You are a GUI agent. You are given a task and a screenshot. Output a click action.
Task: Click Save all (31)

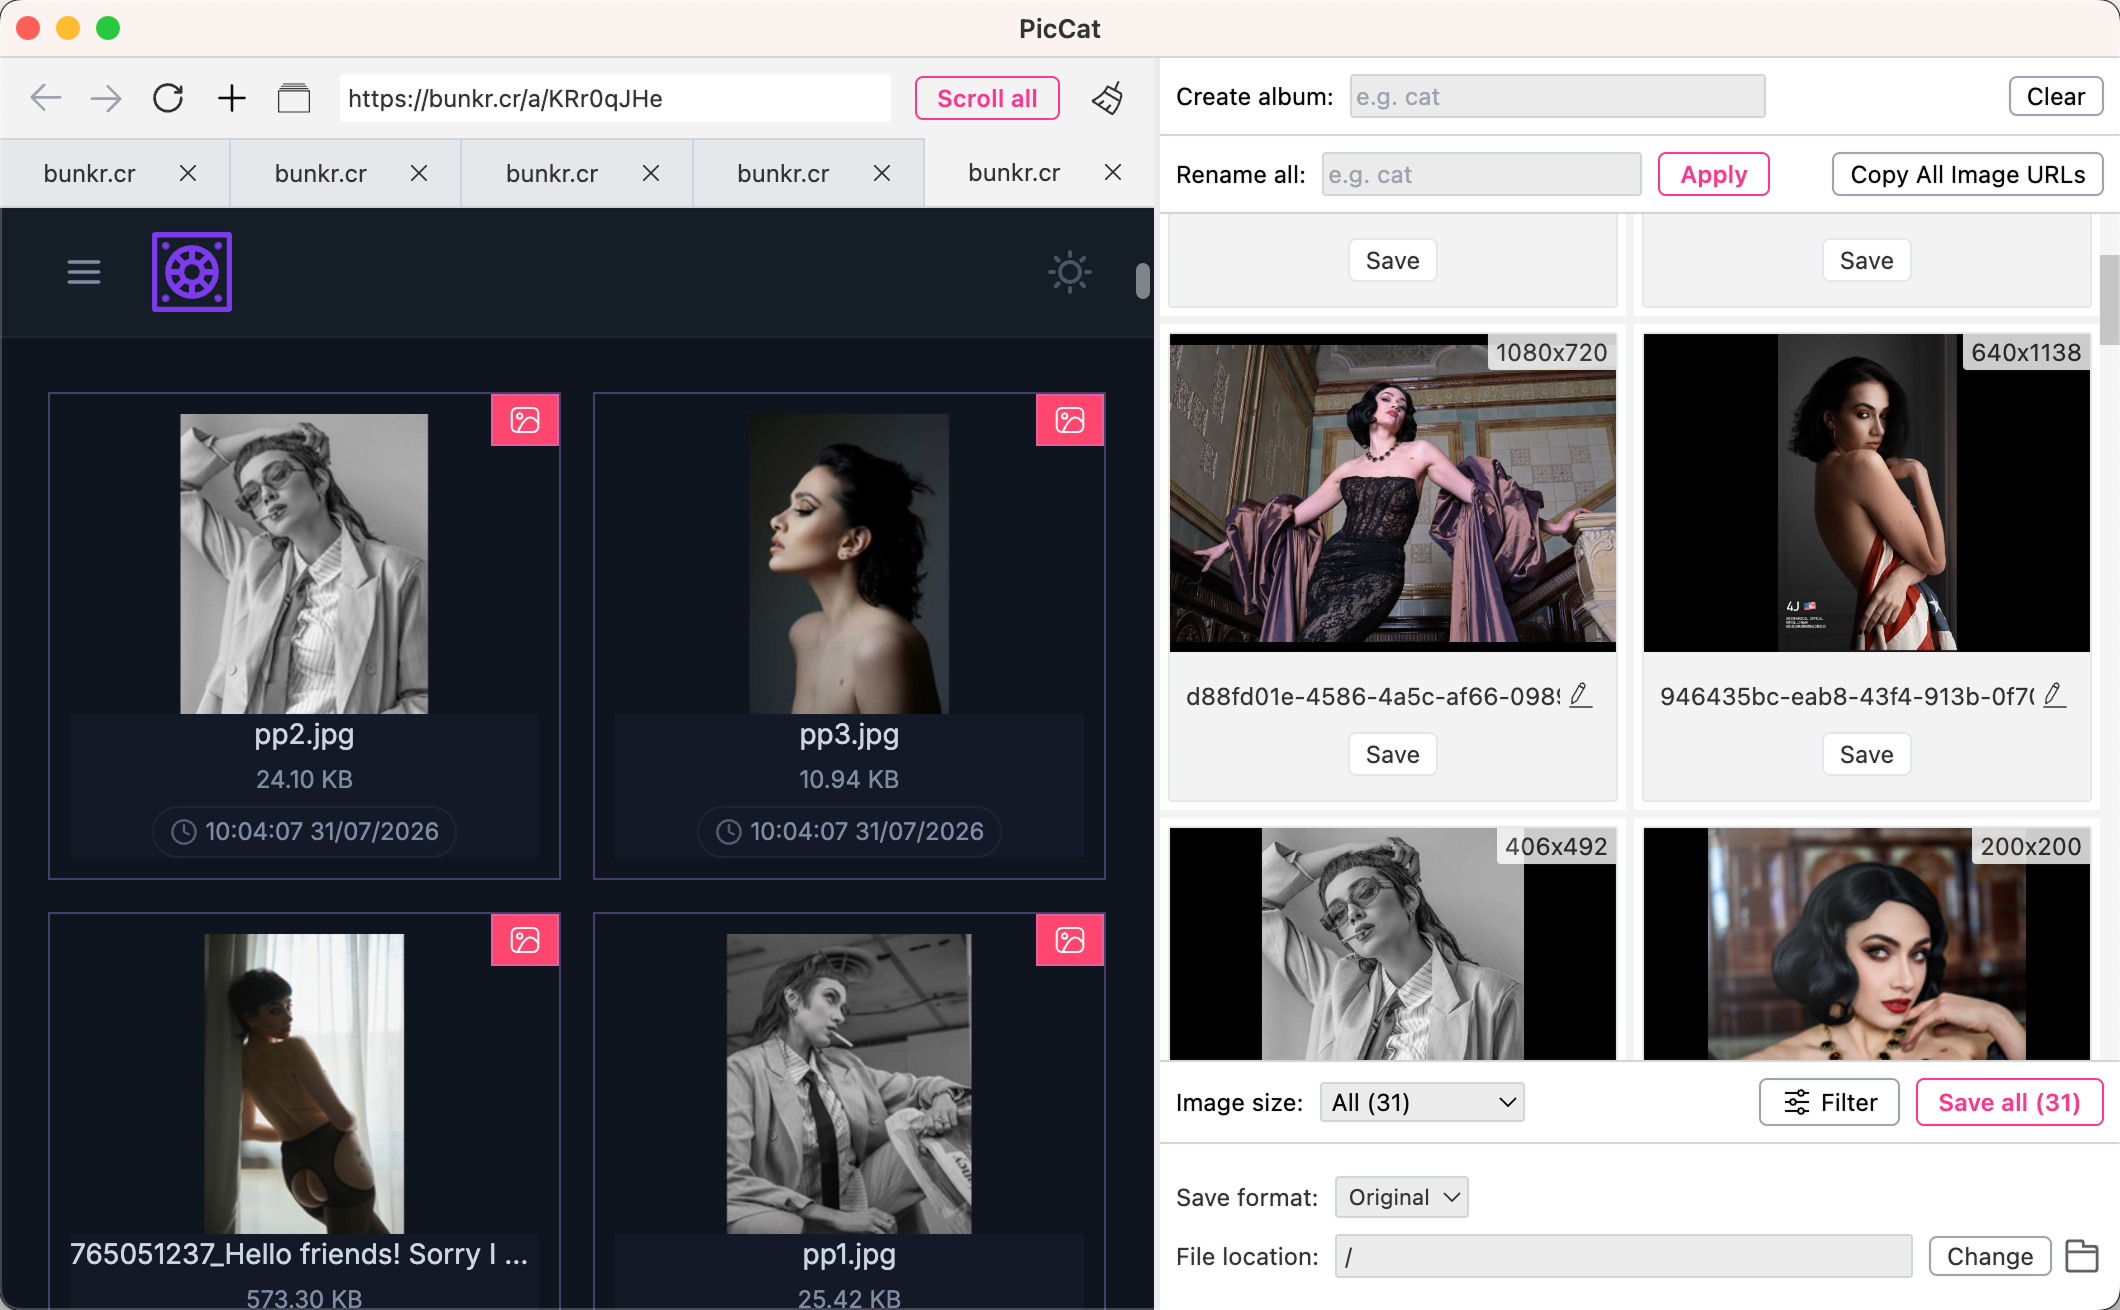[x=2010, y=1102]
